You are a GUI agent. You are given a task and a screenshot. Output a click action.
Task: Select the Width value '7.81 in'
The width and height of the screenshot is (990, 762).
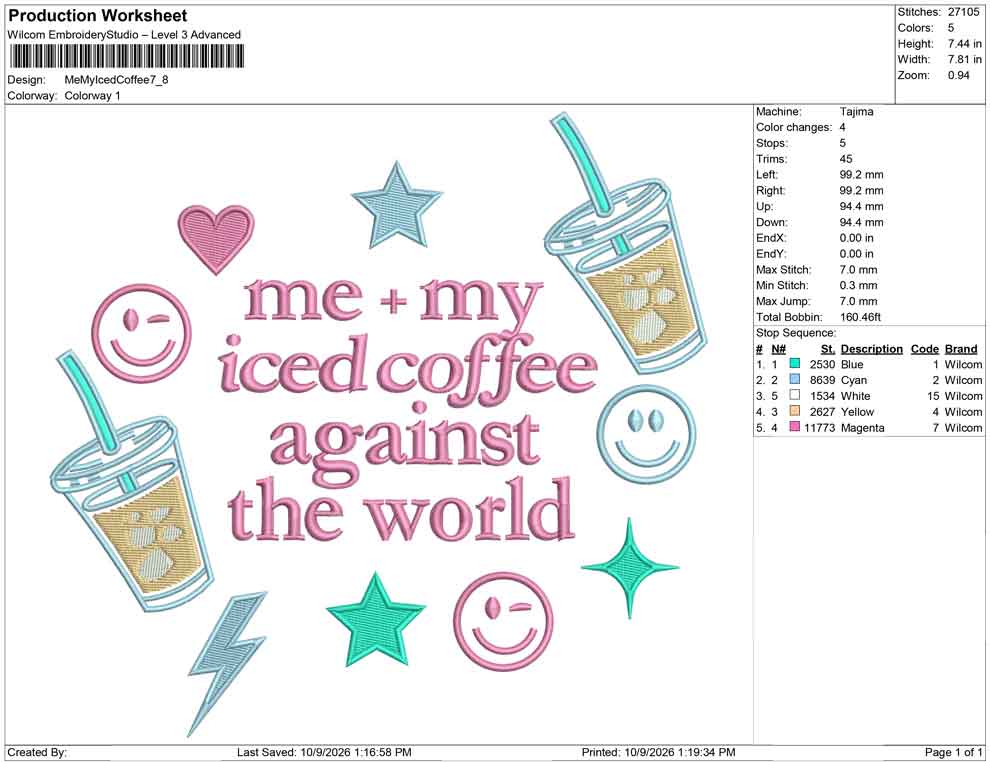point(965,59)
